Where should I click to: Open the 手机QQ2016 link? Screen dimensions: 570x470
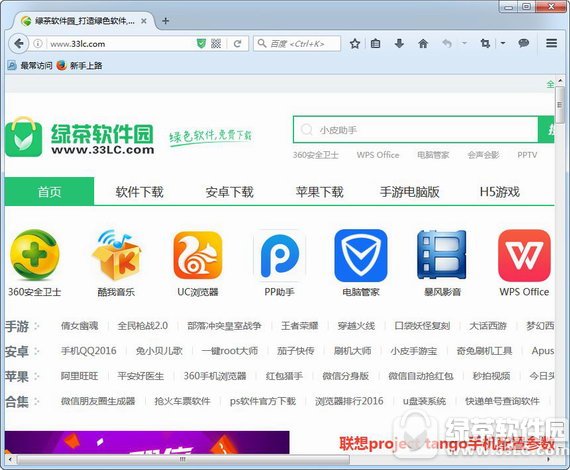(x=88, y=351)
